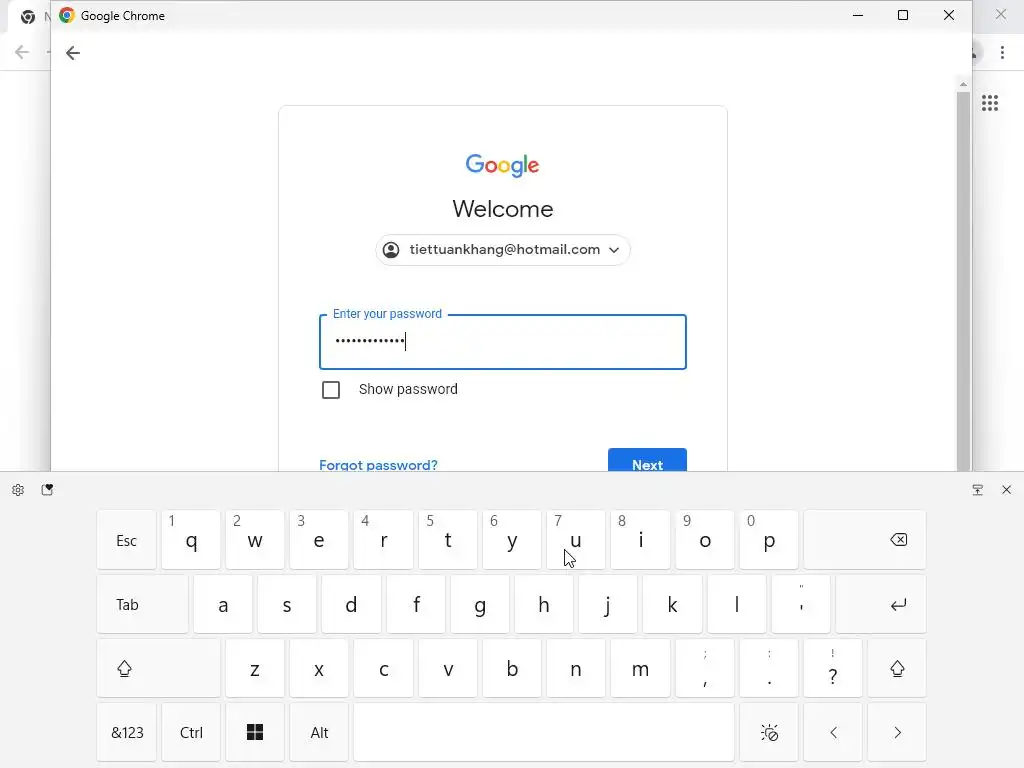Viewport: 1024px width, 768px height.
Task: Tap the period key
Action: click(769, 668)
